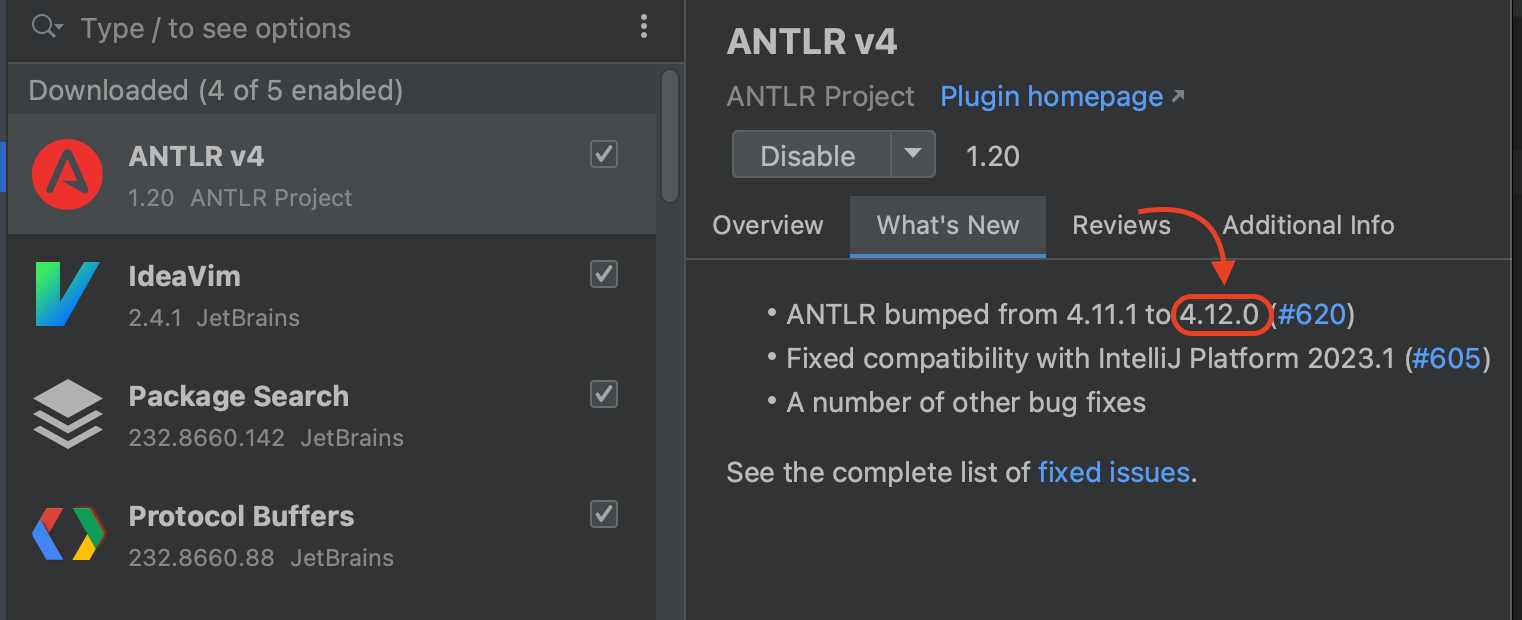Screen dimensions: 1522x620
Task: Follow the fixed issues link
Action: point(1114,472)
